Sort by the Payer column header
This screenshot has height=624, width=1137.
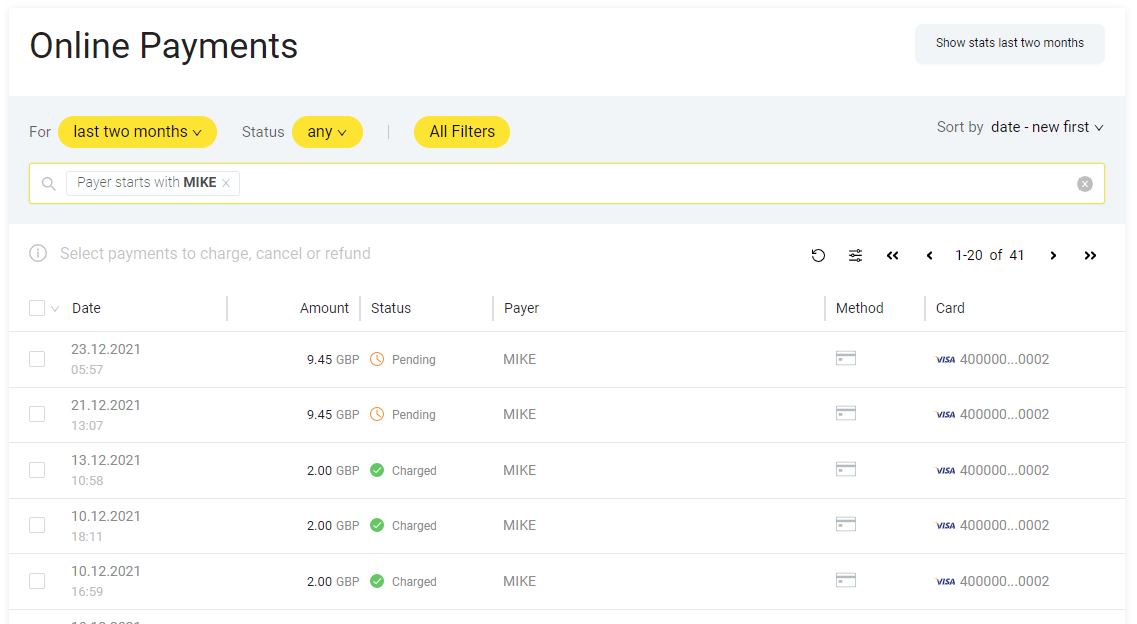[521, 308]
